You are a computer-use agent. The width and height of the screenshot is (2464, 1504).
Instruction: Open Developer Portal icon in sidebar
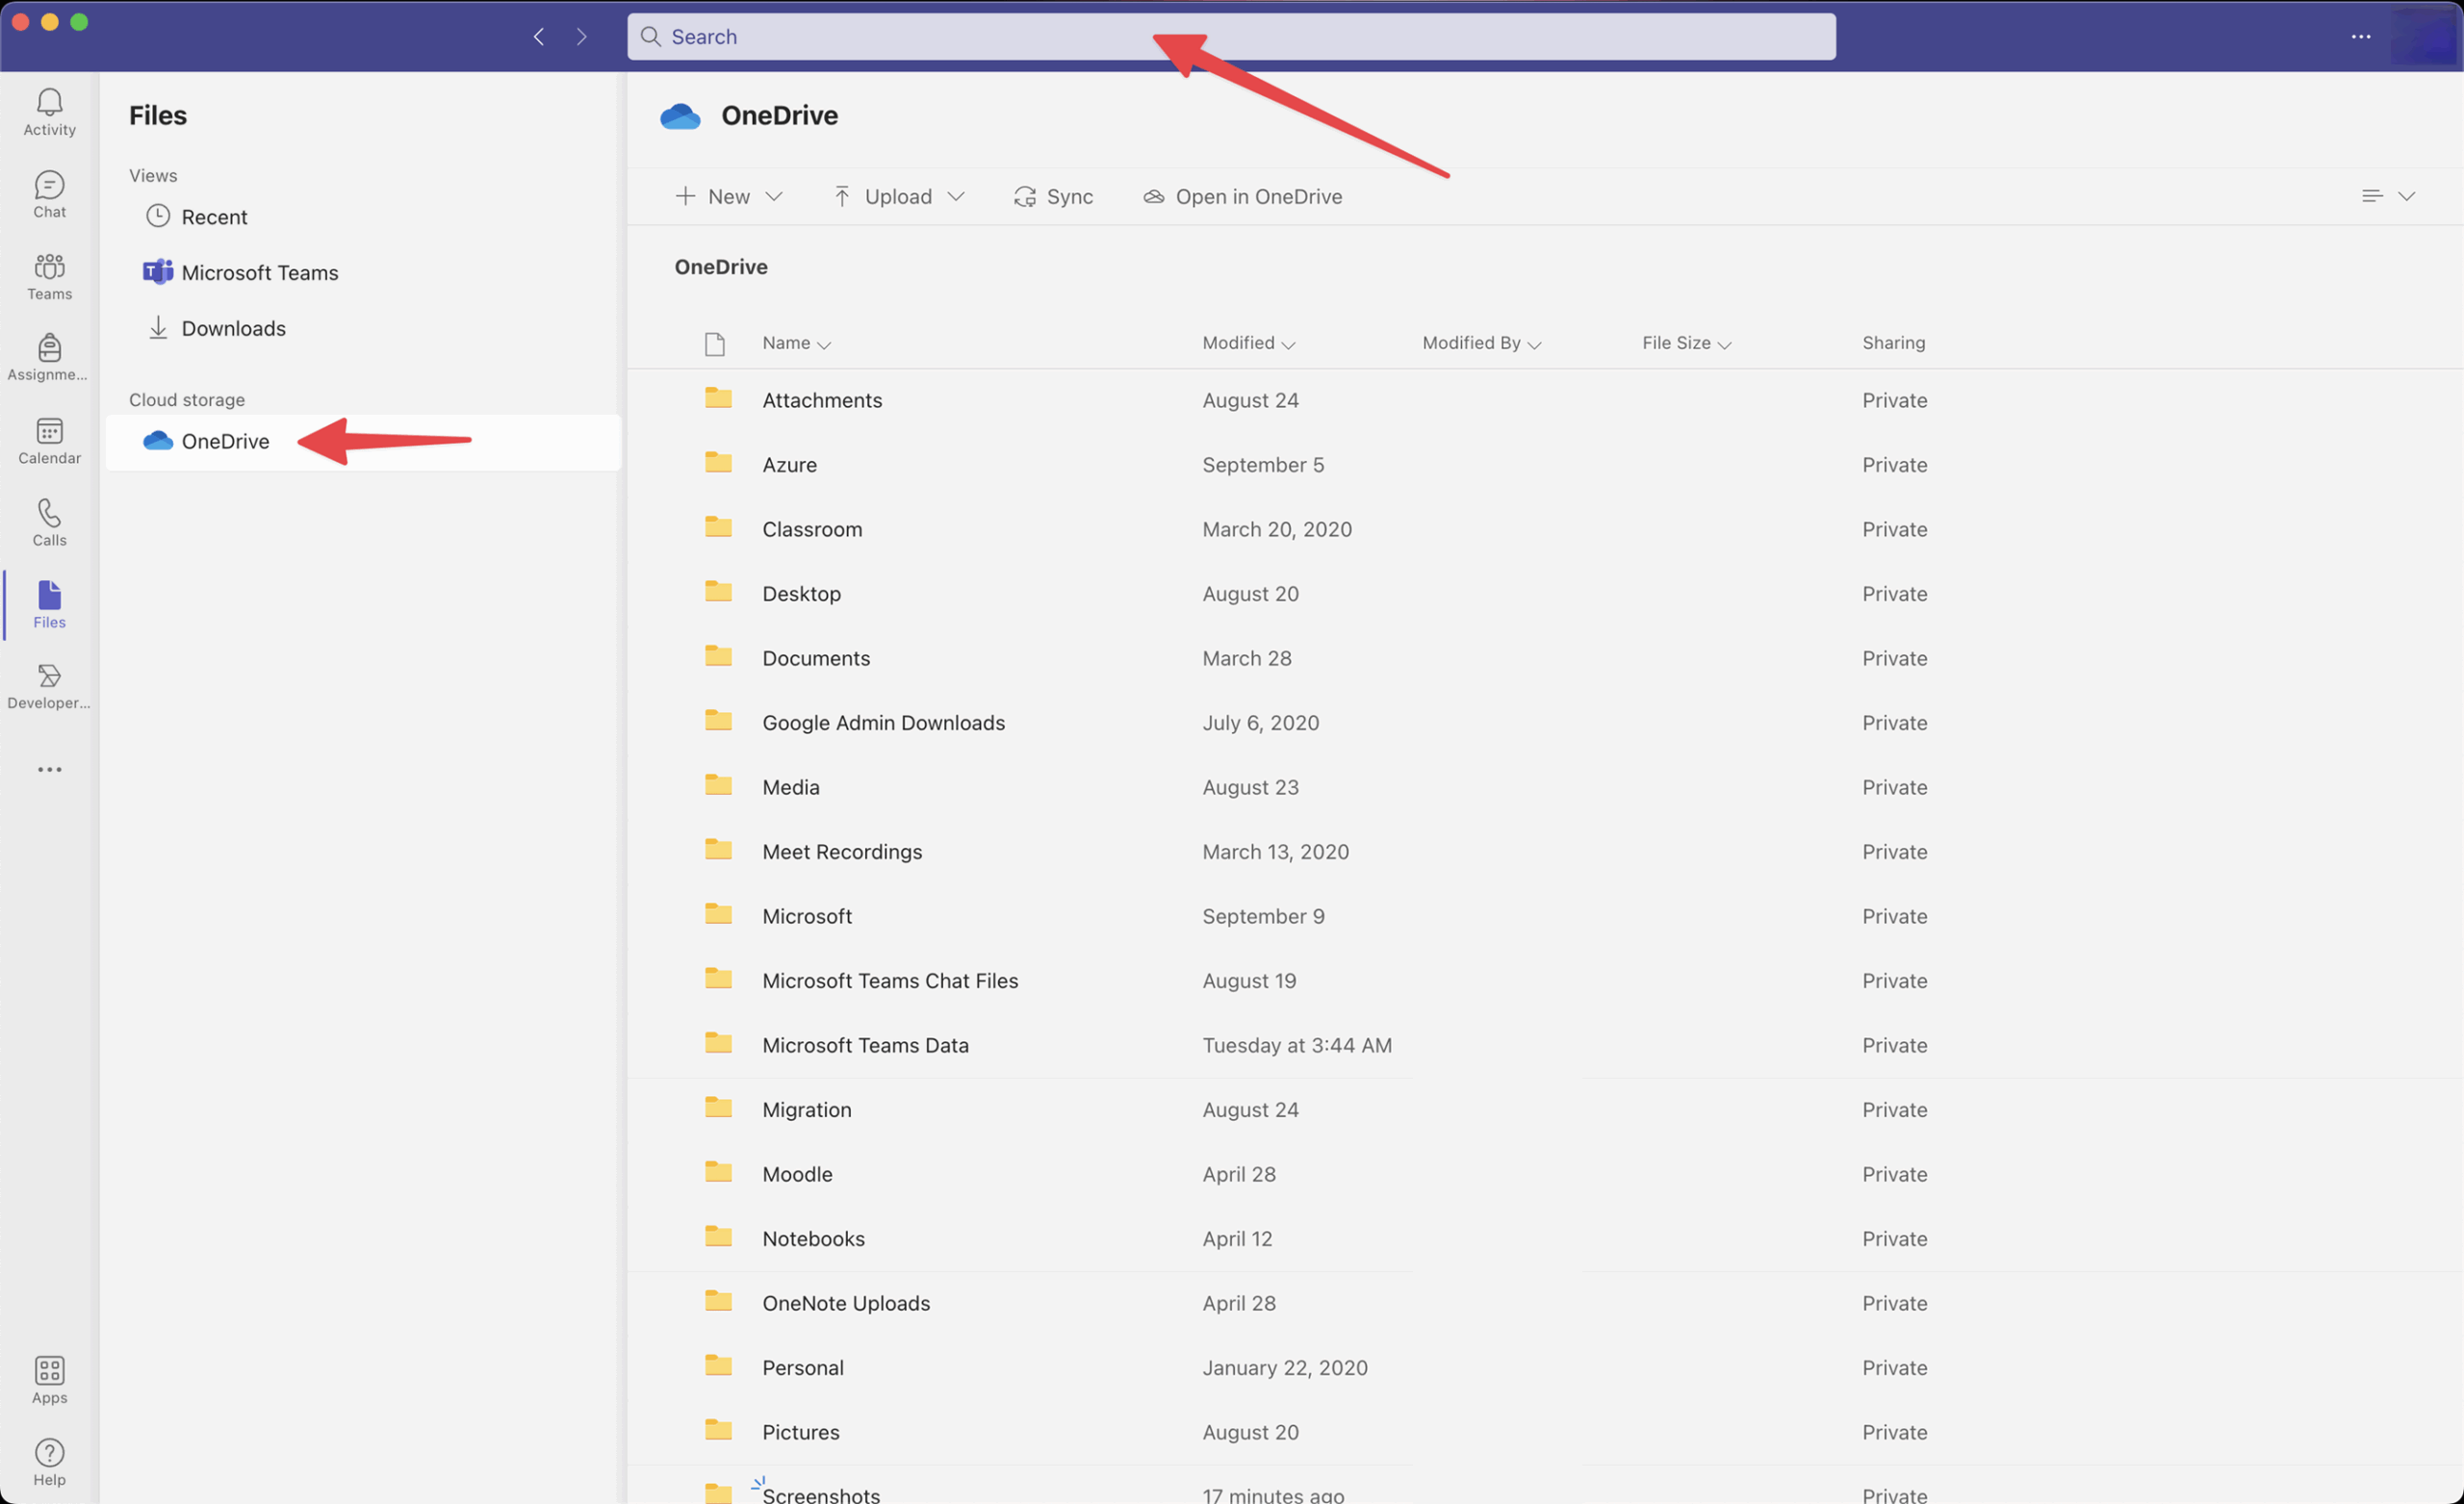point(49,686)
